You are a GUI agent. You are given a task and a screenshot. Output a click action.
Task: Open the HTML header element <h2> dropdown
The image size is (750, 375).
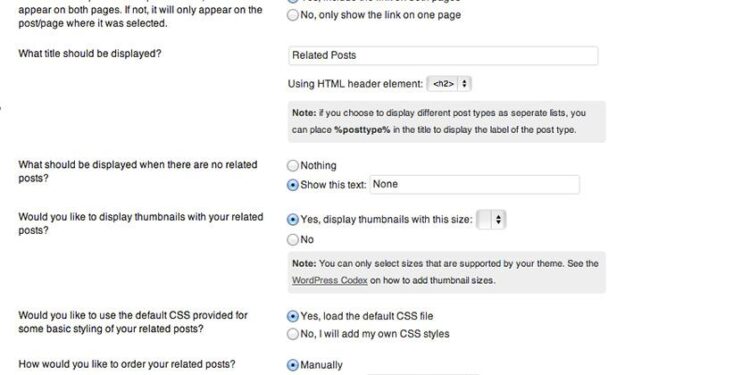pyautogui.click(x=449, y=84)
